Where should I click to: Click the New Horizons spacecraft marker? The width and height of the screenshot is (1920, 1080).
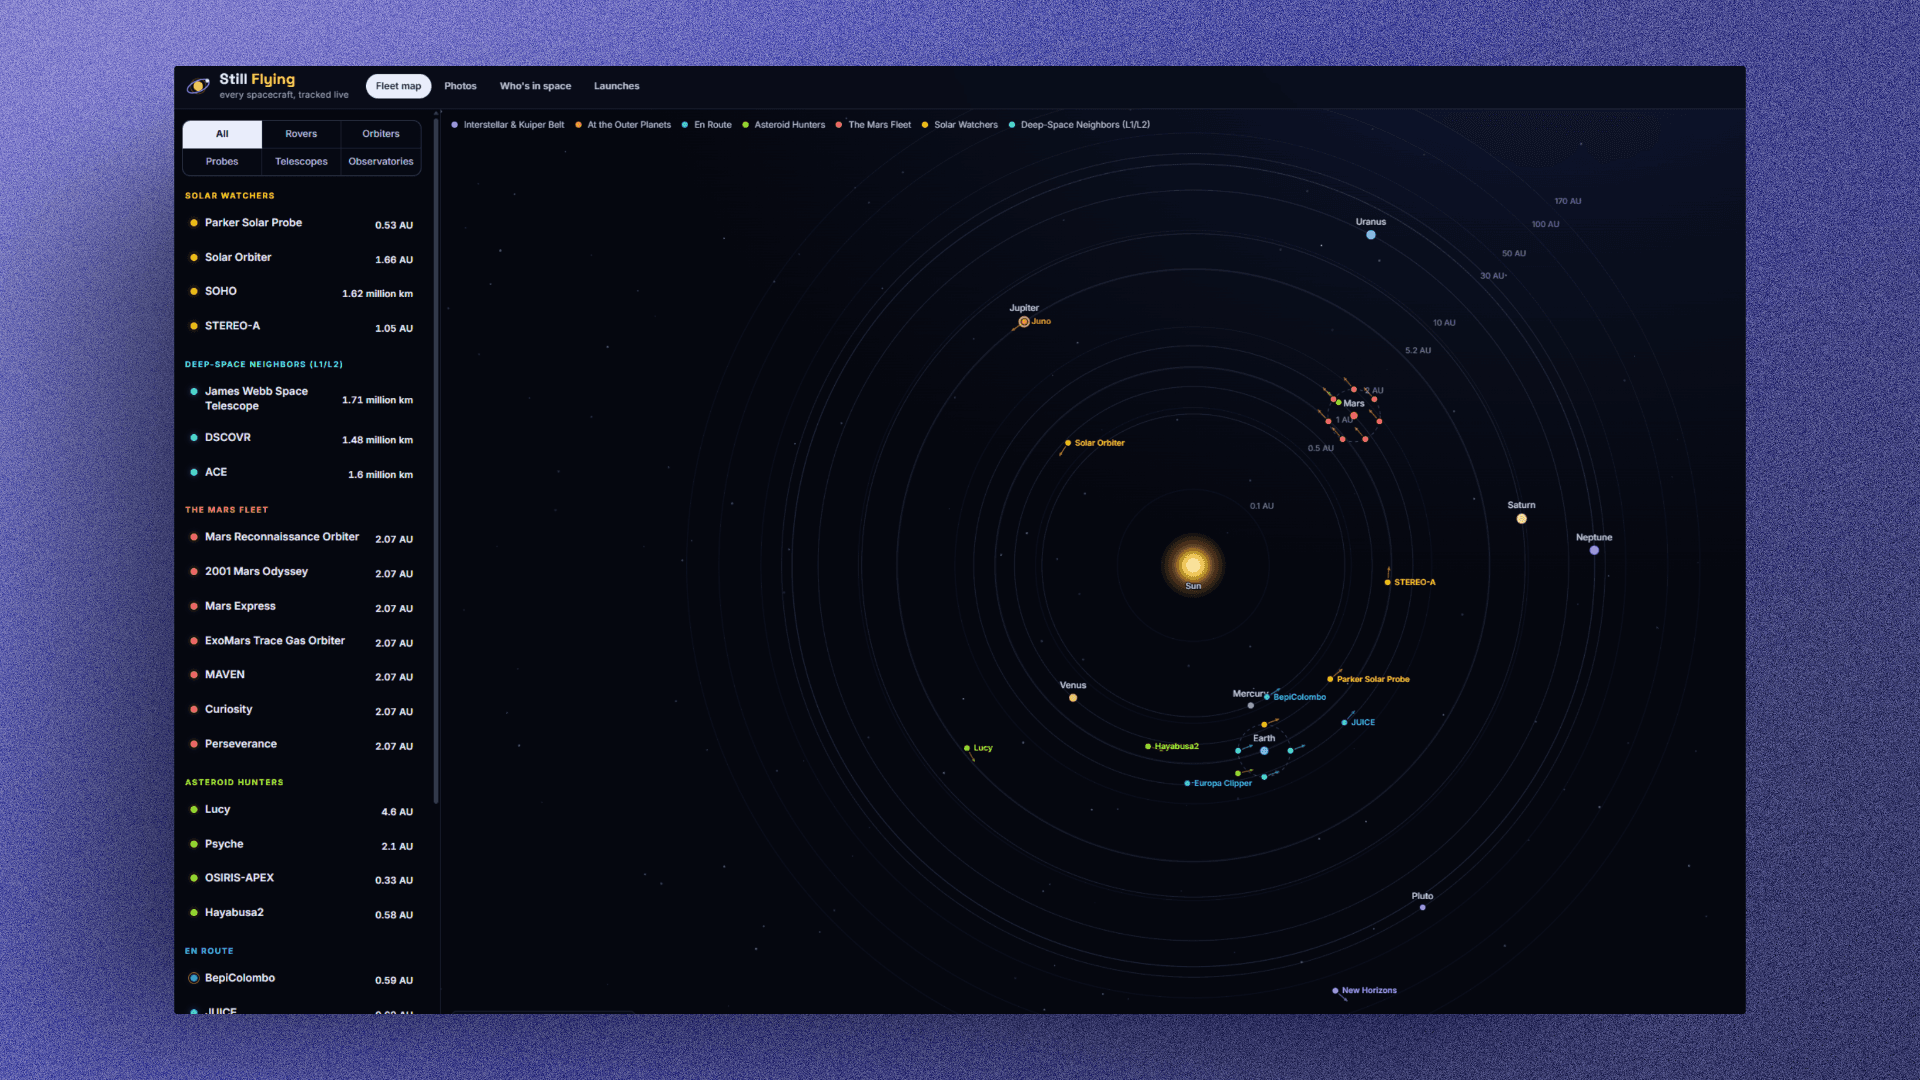point(1335,991)
